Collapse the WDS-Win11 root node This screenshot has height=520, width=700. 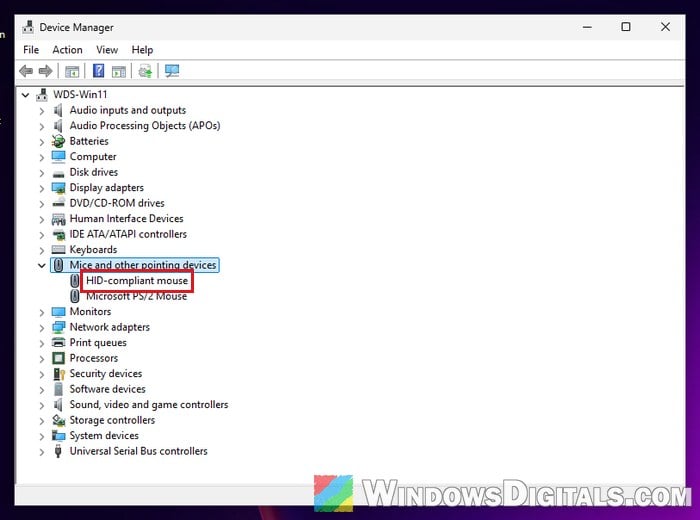(x=25, y=95)
